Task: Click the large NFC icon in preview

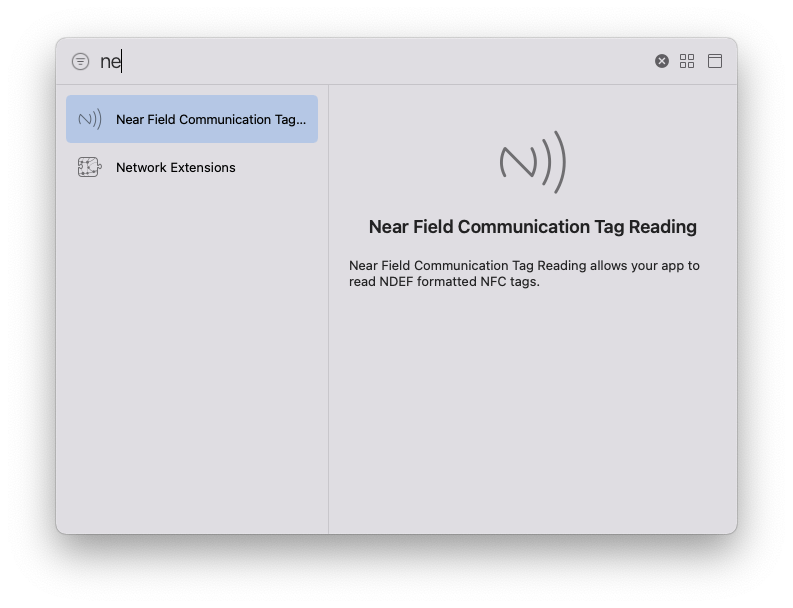Action: [533, 162]
